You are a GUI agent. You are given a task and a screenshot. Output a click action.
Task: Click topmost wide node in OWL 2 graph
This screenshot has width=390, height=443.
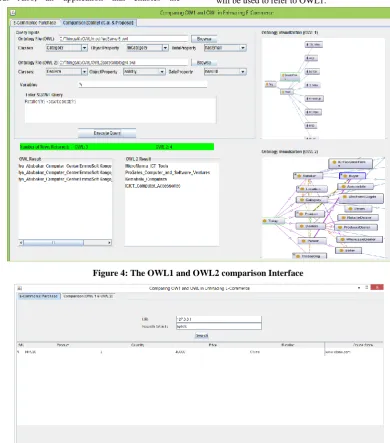[351, 163]
